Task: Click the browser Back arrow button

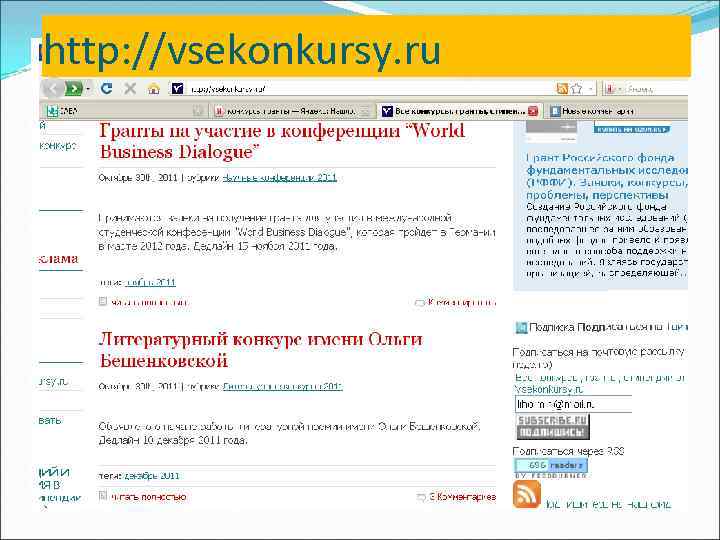Action: (52, 88)
